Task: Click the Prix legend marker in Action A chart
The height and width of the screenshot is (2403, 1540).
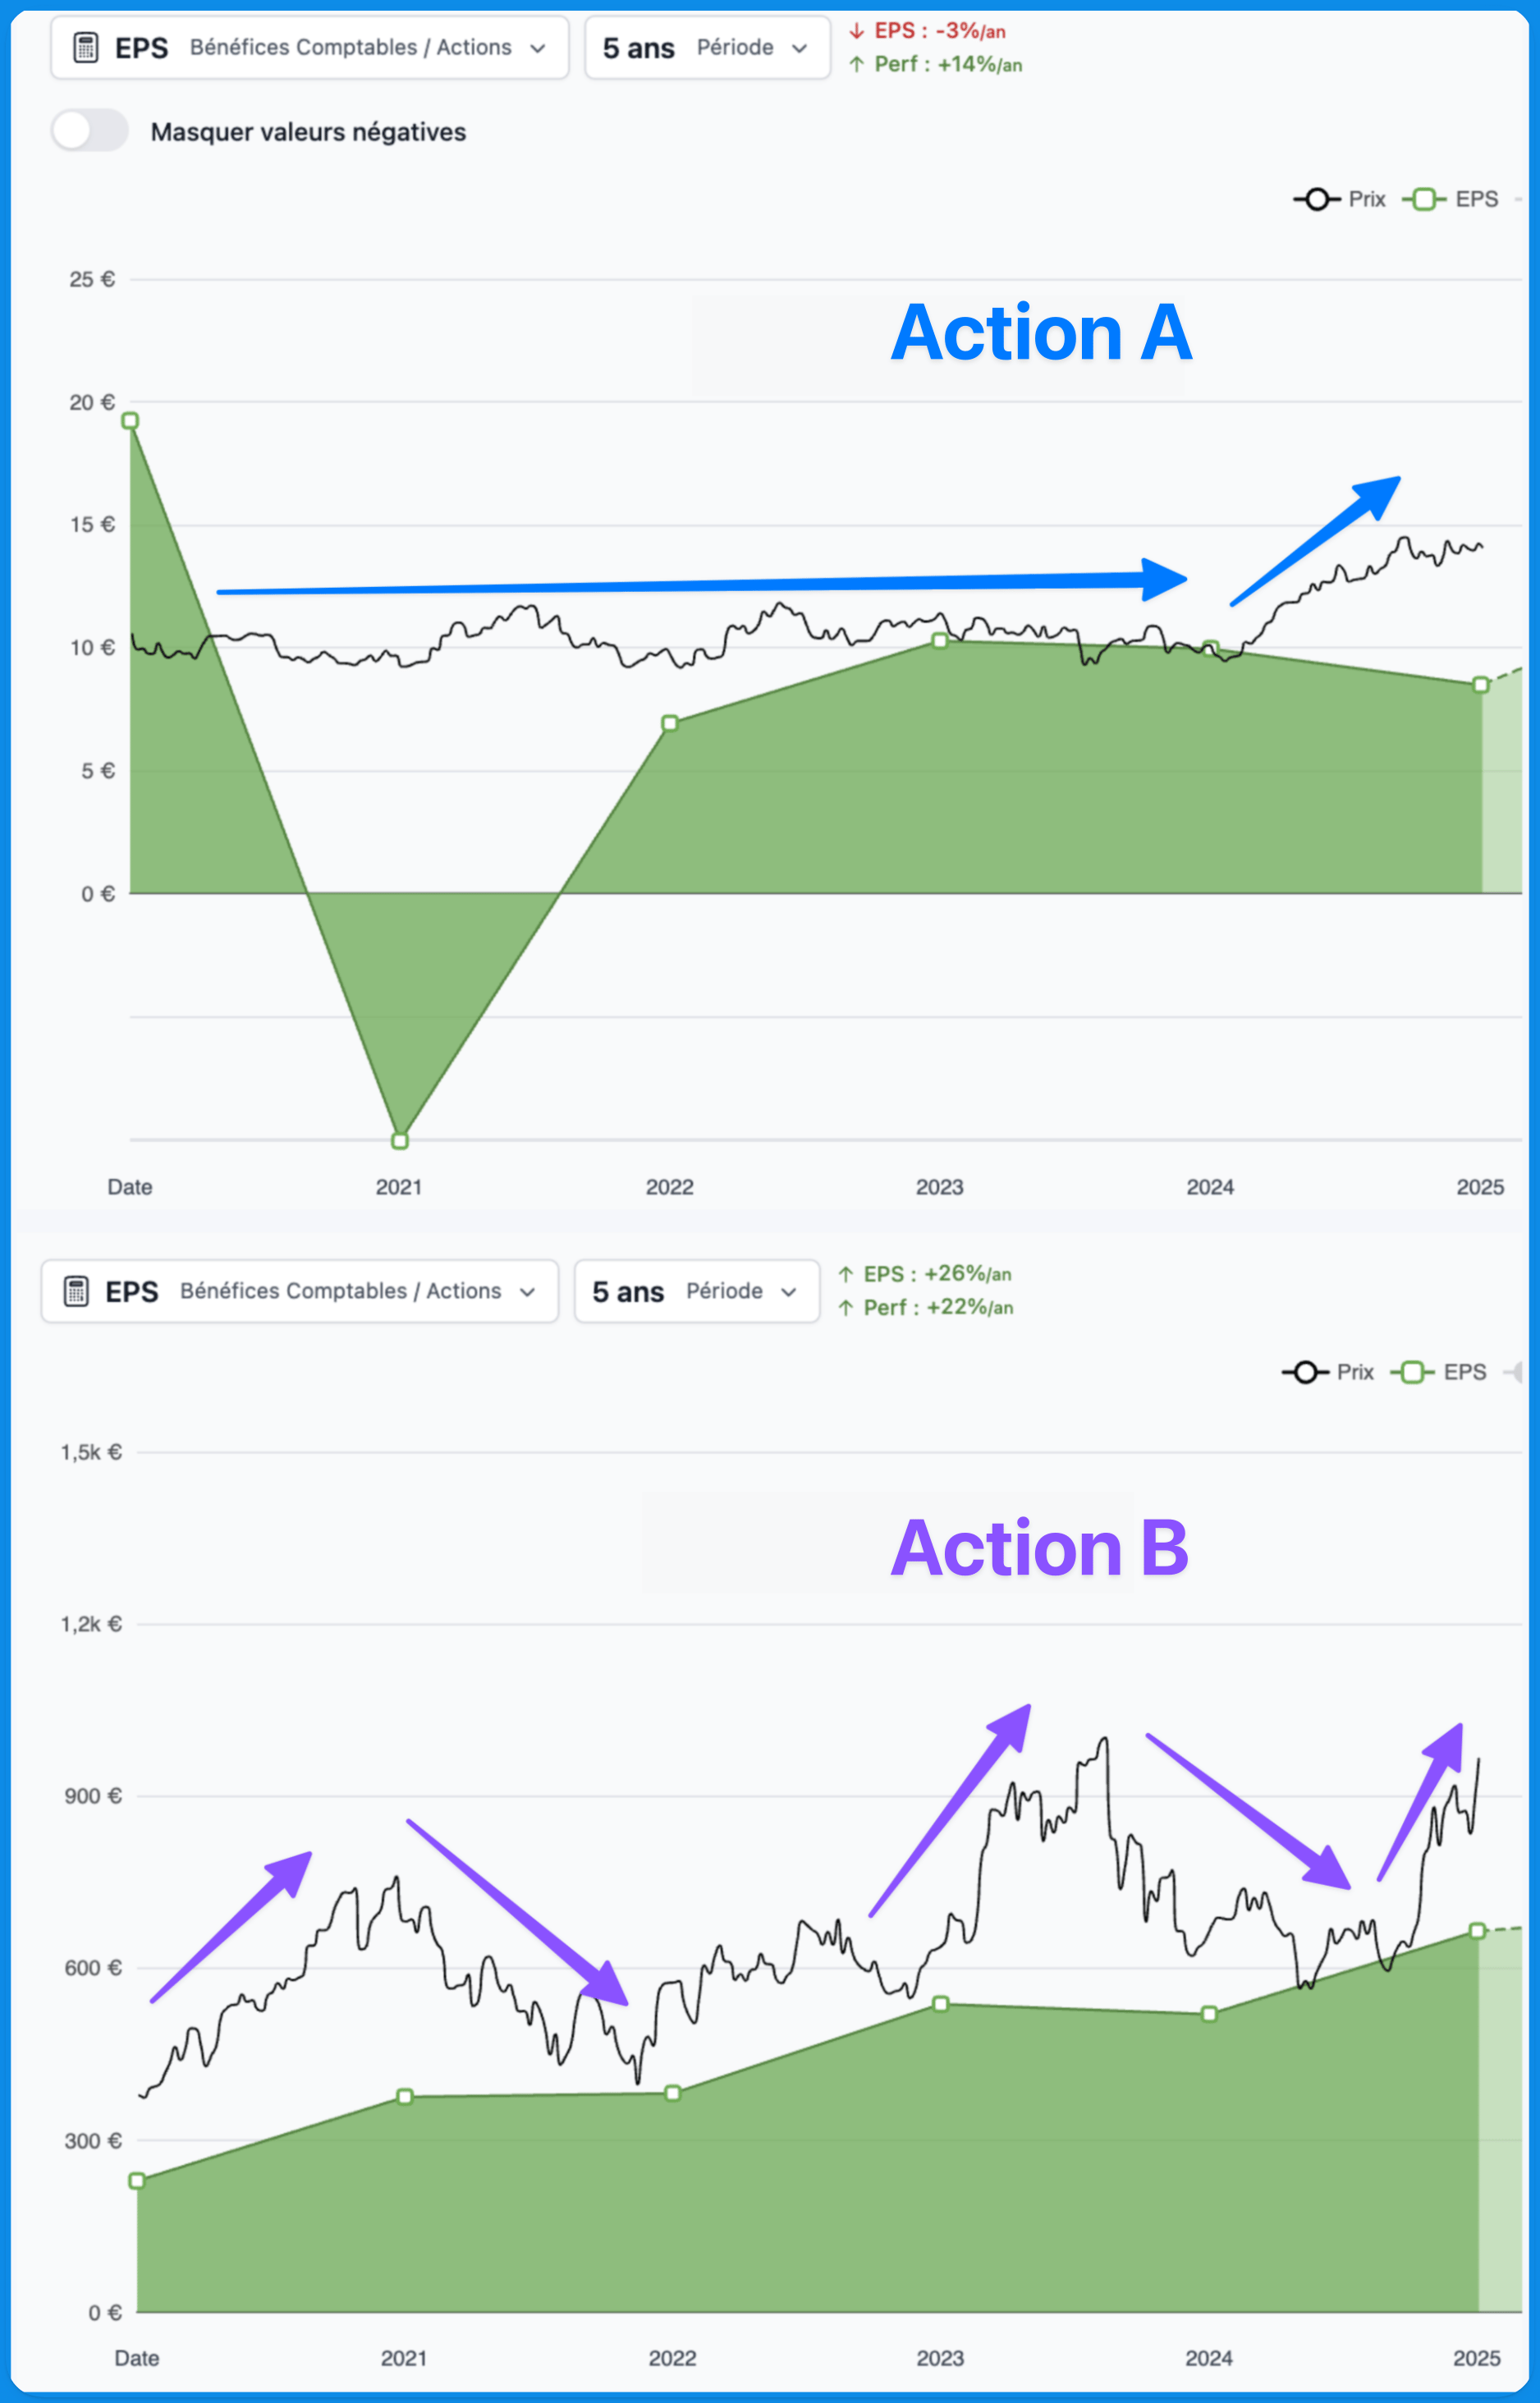Action: 1317,199
